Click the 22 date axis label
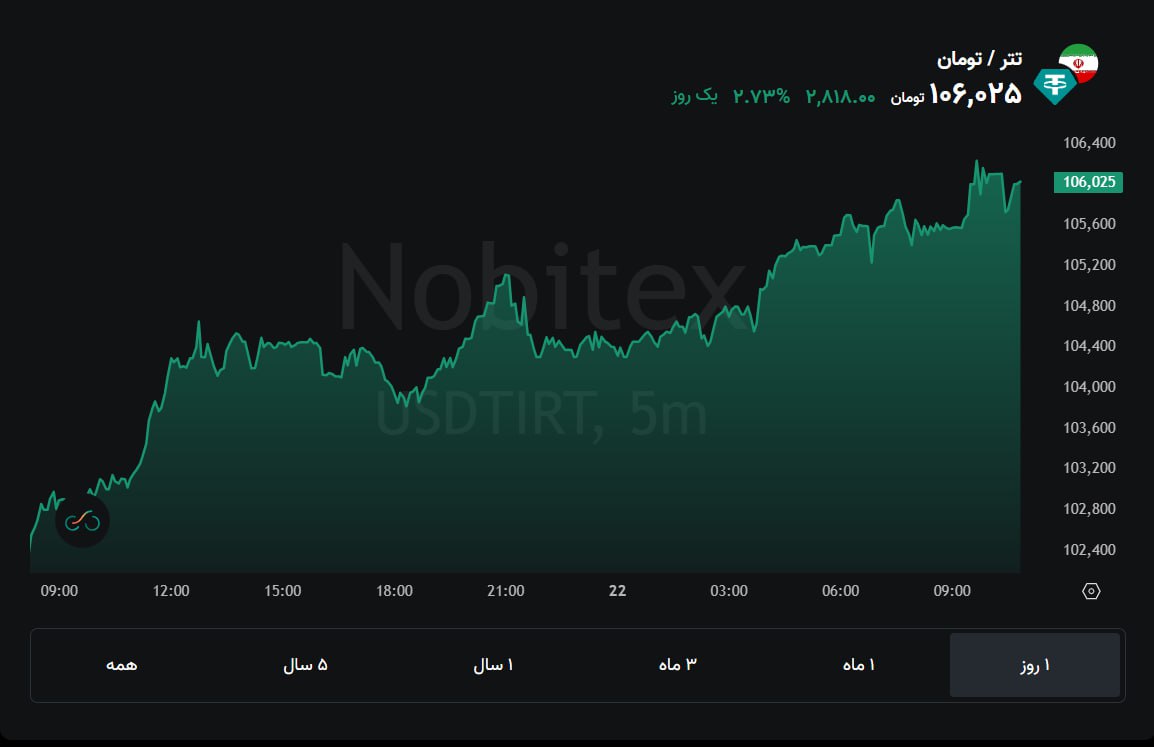1154x747 pixels. (x=617, y=591)
